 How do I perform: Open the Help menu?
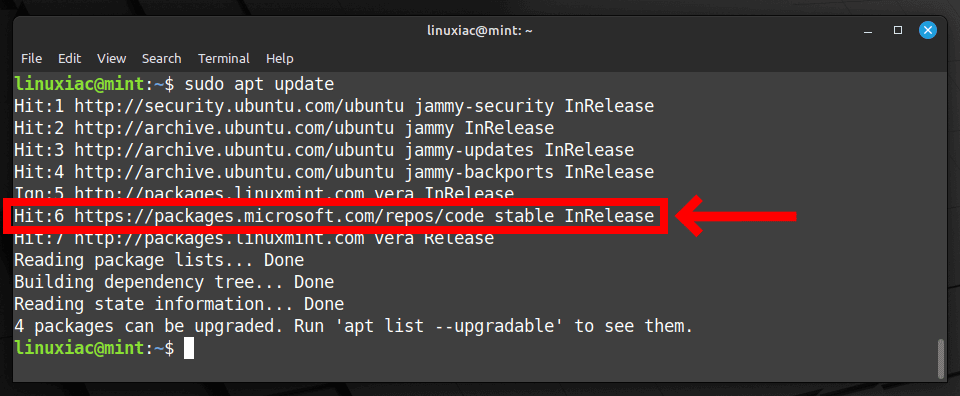280,59
